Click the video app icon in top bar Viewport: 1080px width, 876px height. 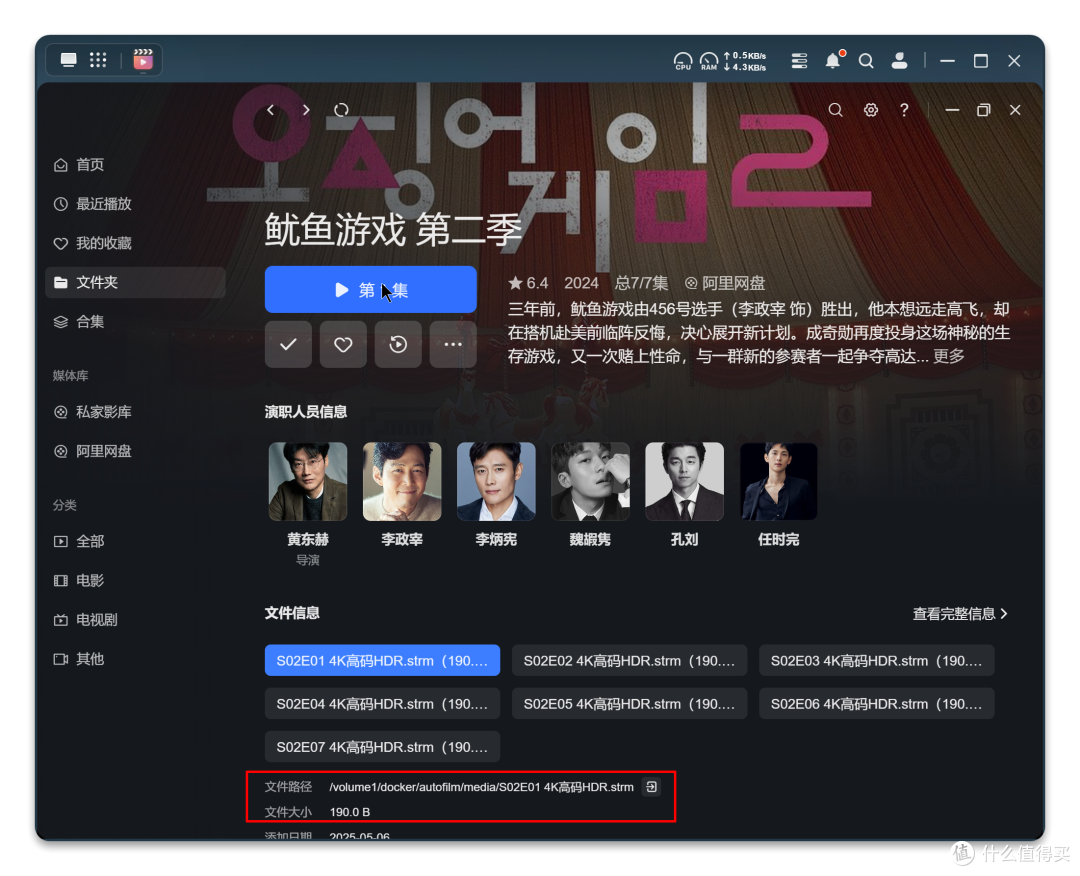tap(143, 60)
